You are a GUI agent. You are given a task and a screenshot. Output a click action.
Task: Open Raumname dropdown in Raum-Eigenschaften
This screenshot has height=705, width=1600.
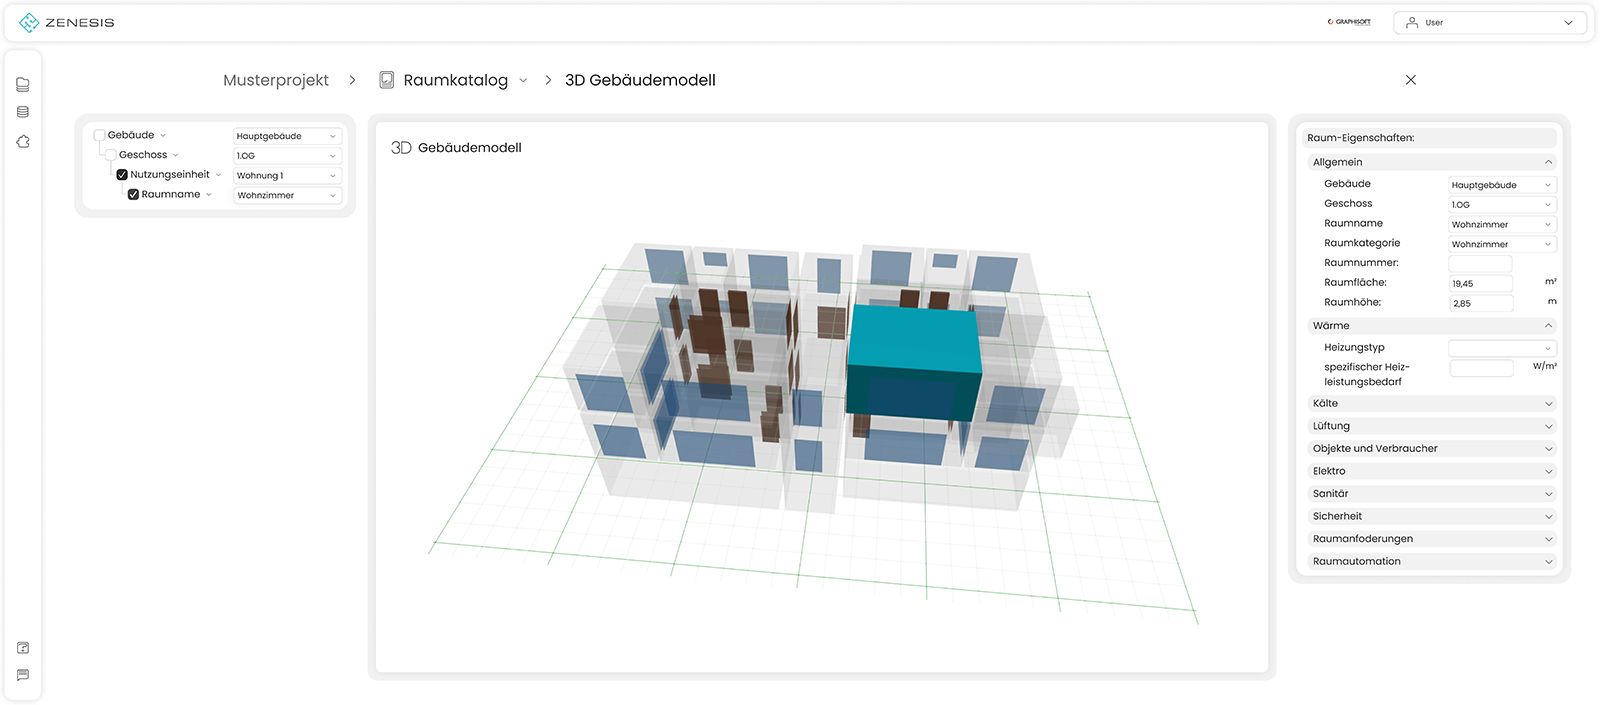[1502, 225]
